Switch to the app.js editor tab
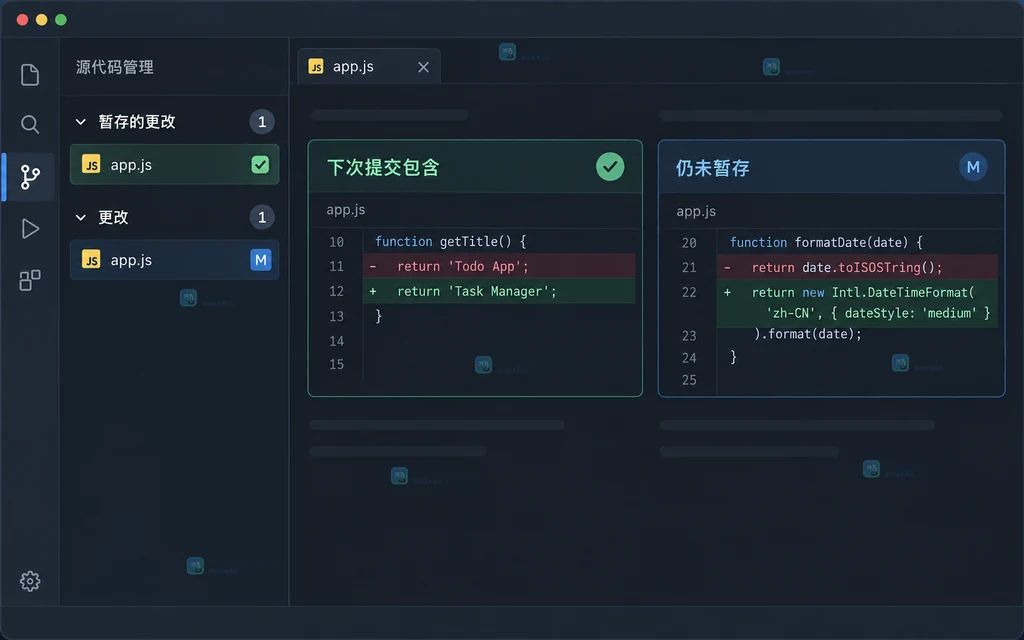Image resolution: width=1024 pixels, height=640 pixels. 369,67
